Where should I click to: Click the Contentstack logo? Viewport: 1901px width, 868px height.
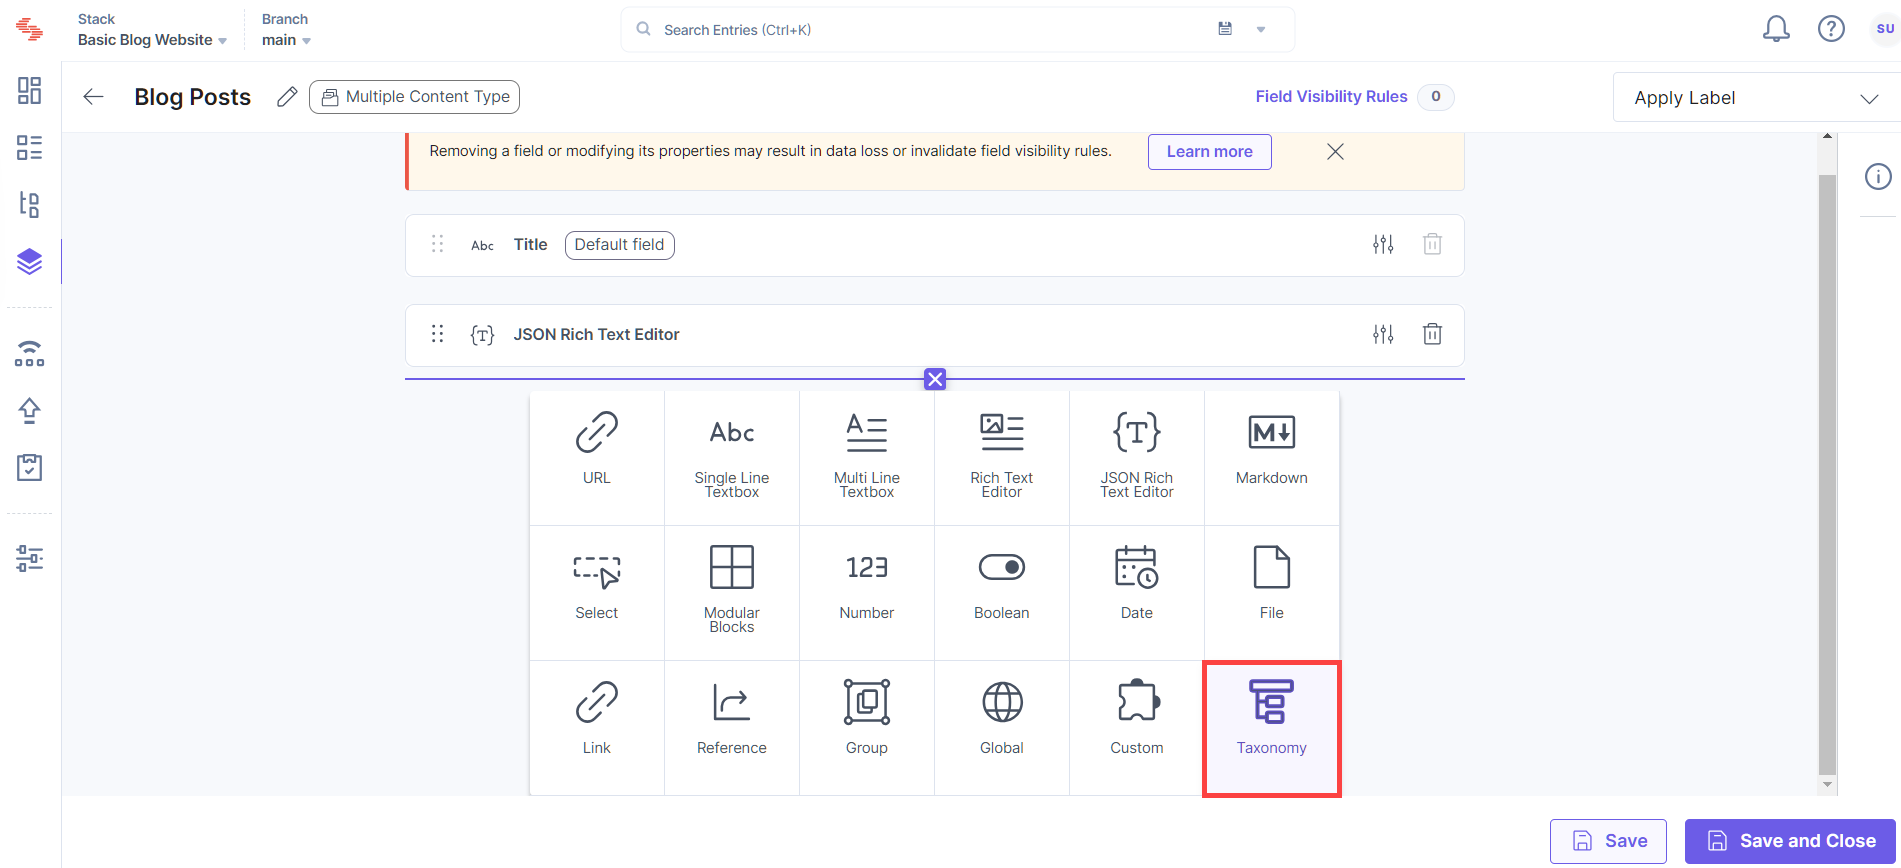point(30,29)
